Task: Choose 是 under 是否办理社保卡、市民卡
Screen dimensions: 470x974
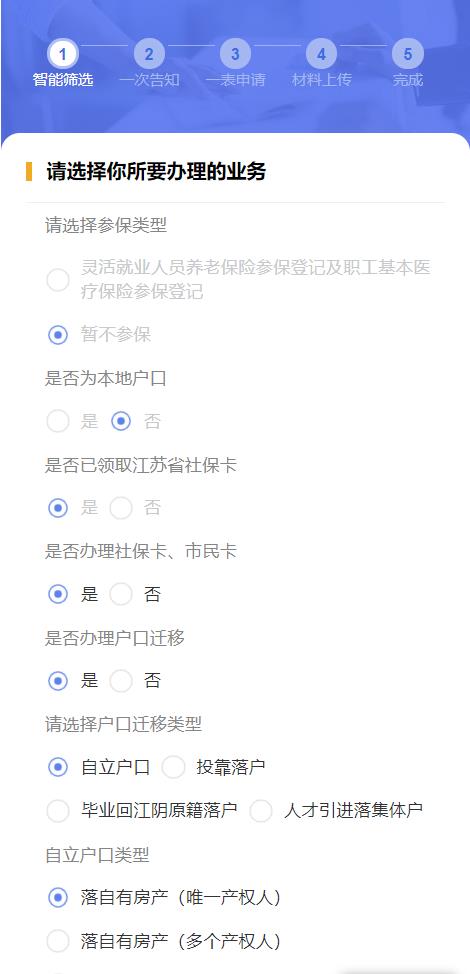Action: (58, 594)
